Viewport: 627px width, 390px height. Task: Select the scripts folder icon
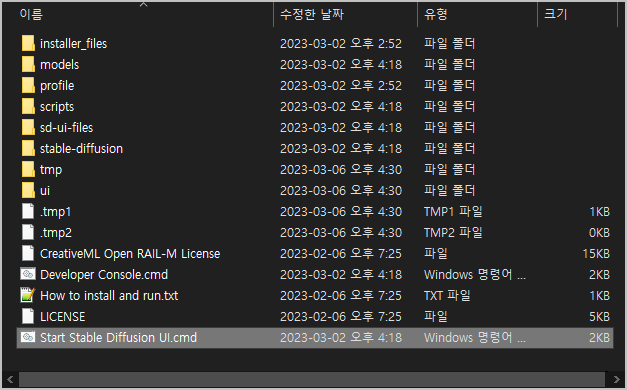(28, 106)
